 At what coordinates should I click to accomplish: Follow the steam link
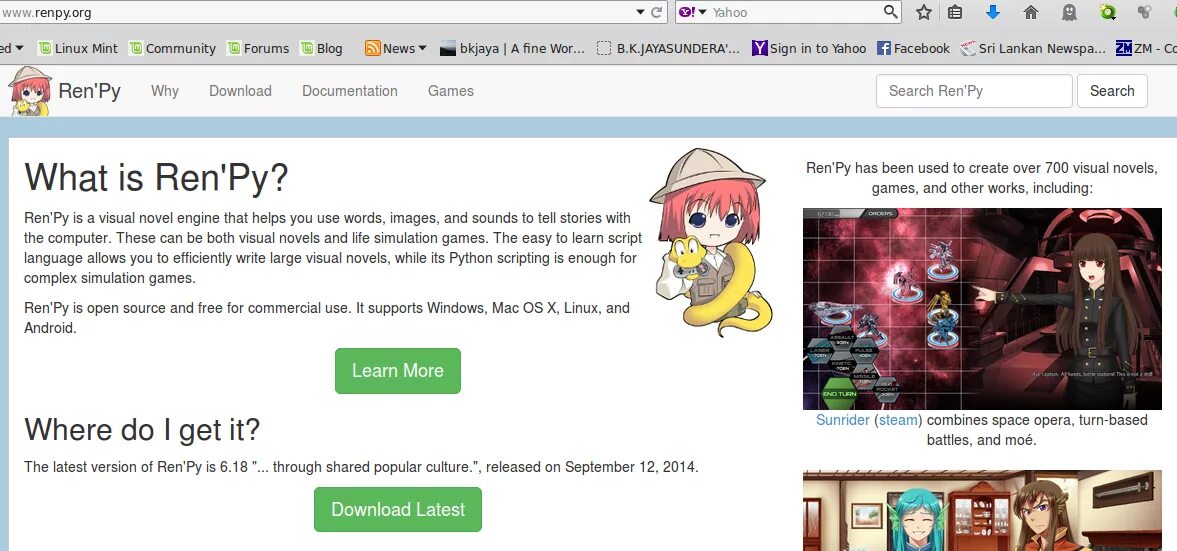(898, 420)
